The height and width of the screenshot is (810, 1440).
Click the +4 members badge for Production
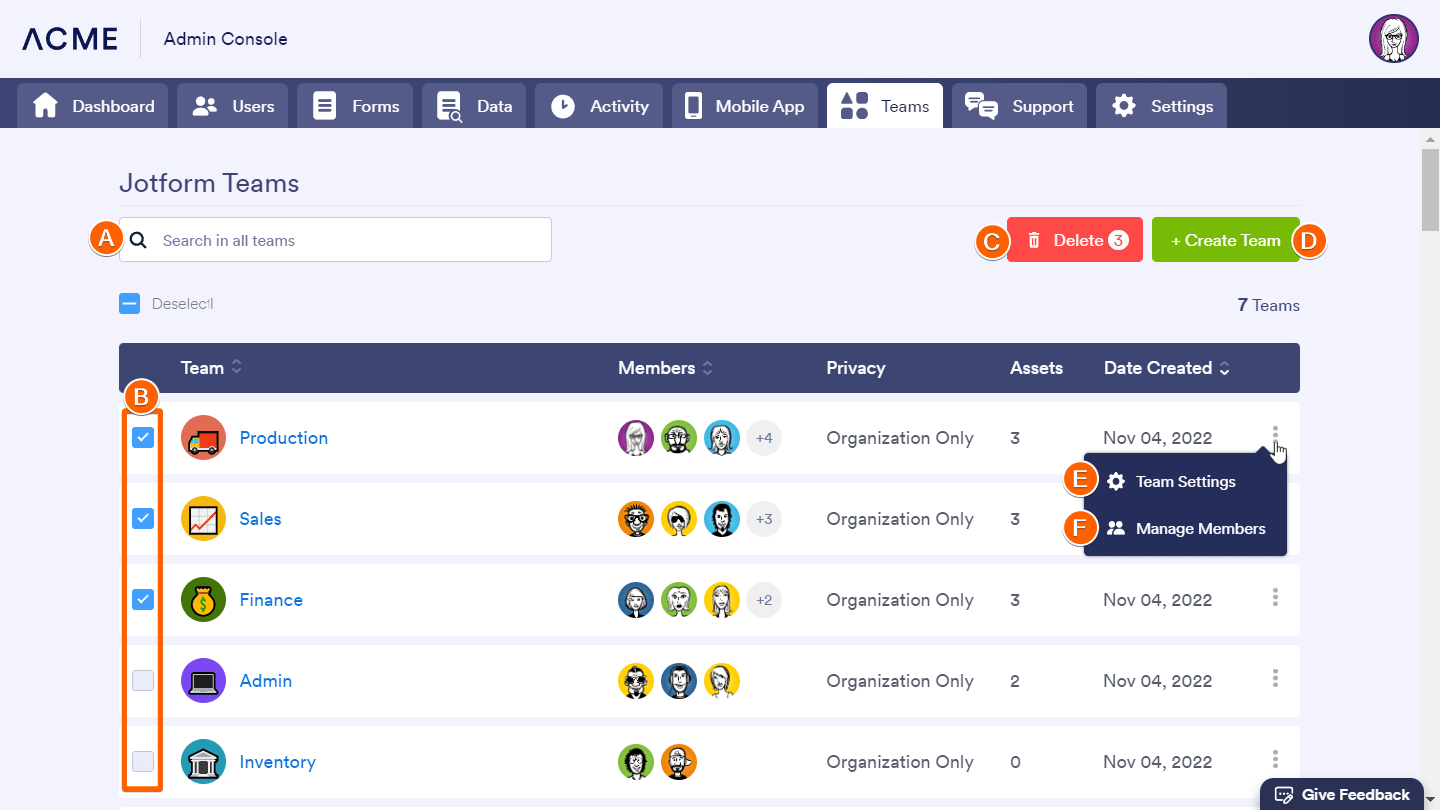[764, 438]
